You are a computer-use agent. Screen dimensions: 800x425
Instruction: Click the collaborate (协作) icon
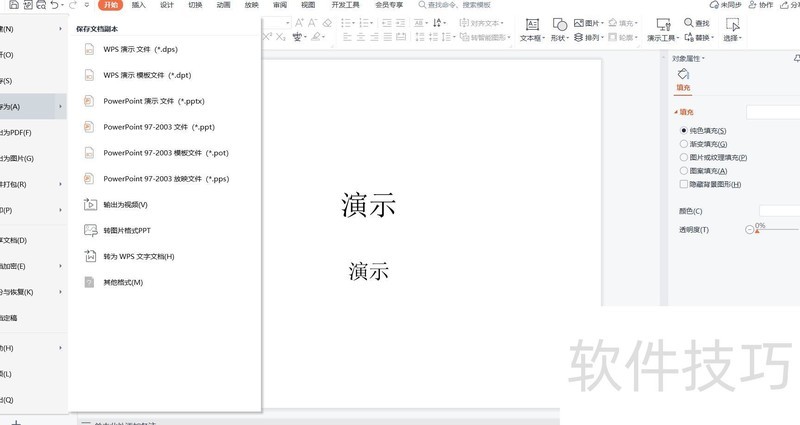[x=753, y=5]
